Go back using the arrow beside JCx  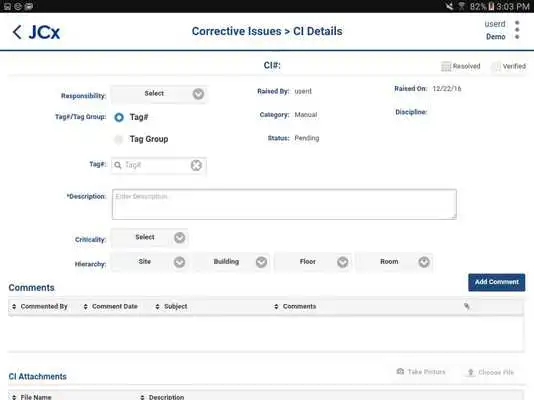[17, 32]
